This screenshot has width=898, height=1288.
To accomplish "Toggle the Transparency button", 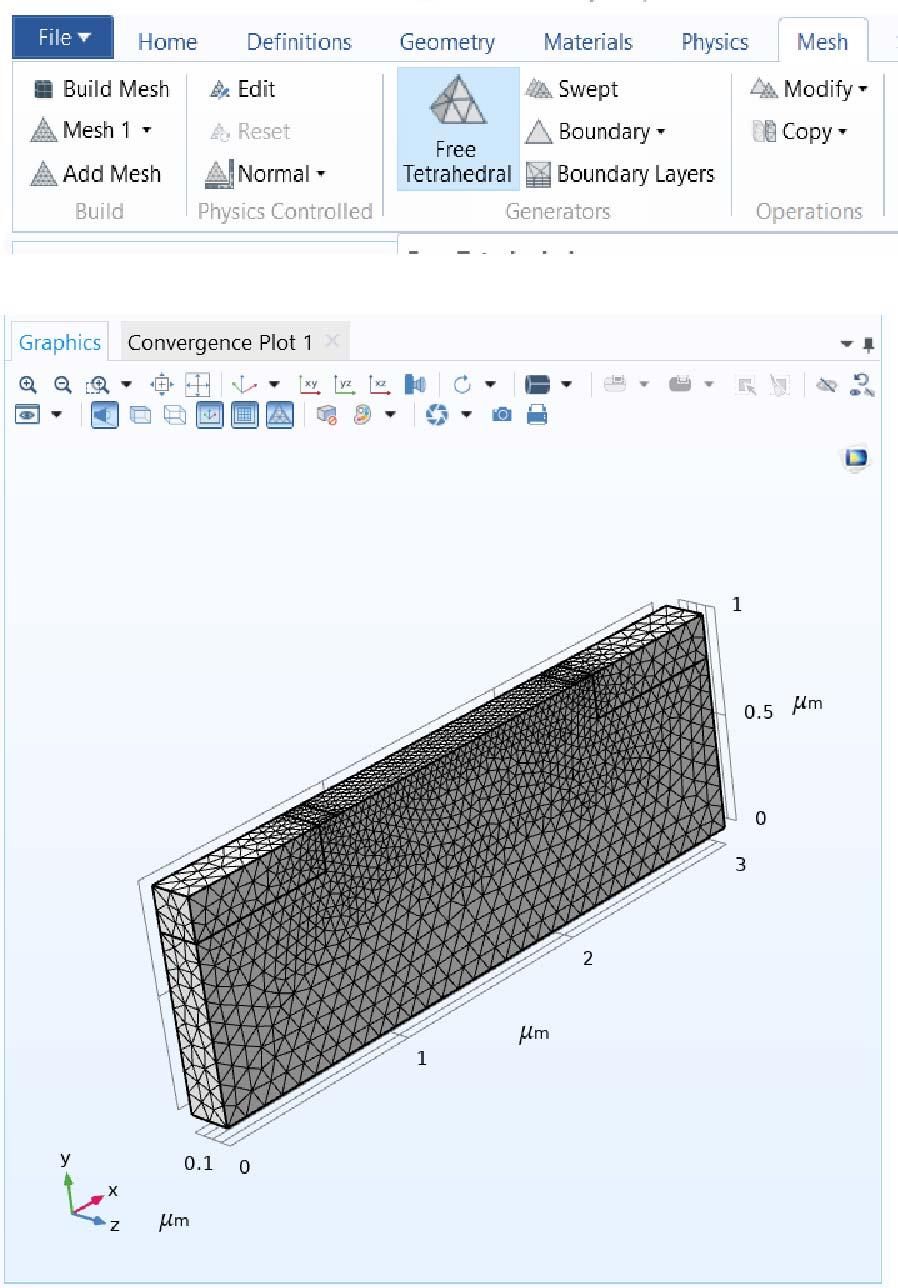I will point(140,414).
